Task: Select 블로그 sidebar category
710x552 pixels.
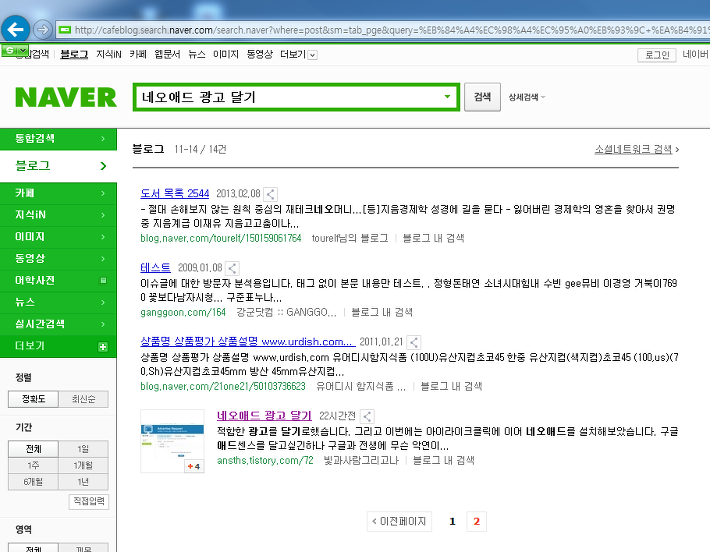Action: pyautogui.click(x=58, y=166)
